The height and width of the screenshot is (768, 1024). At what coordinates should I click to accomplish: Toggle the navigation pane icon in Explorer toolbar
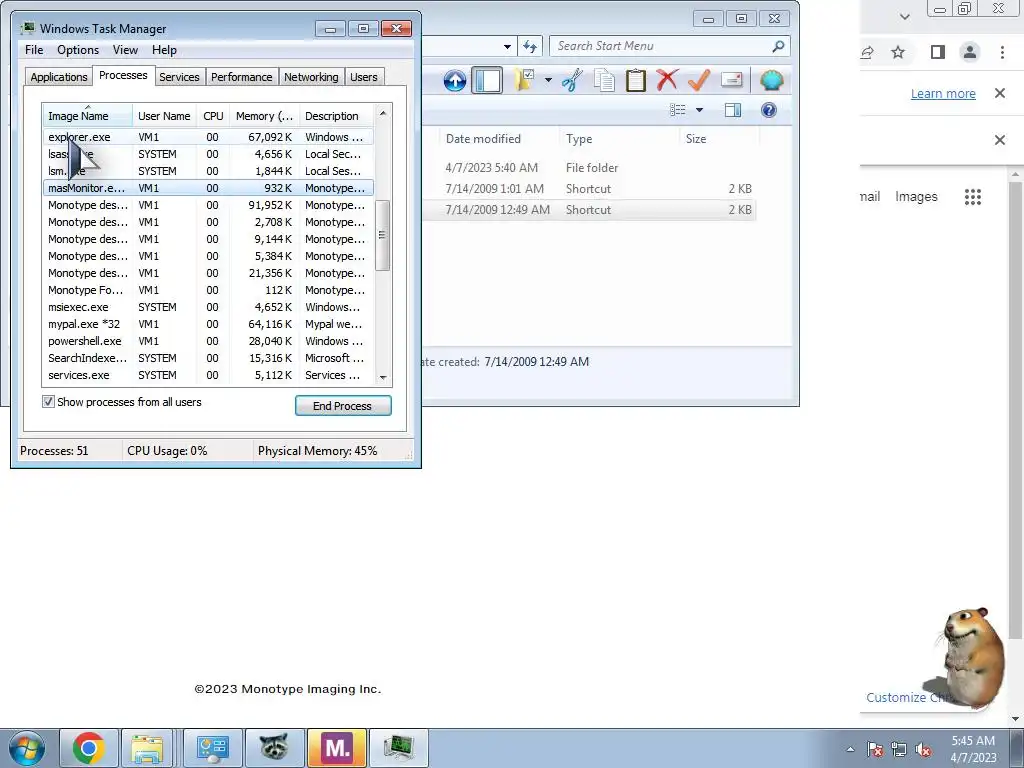pyautogui.click(x=487, y=81)
